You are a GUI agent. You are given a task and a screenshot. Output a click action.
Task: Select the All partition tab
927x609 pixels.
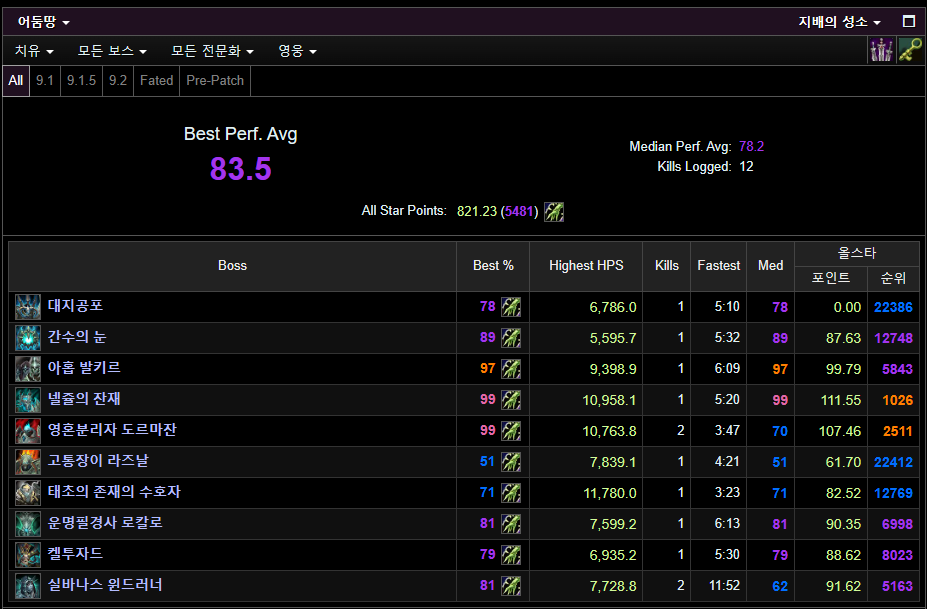coord(16,80)
